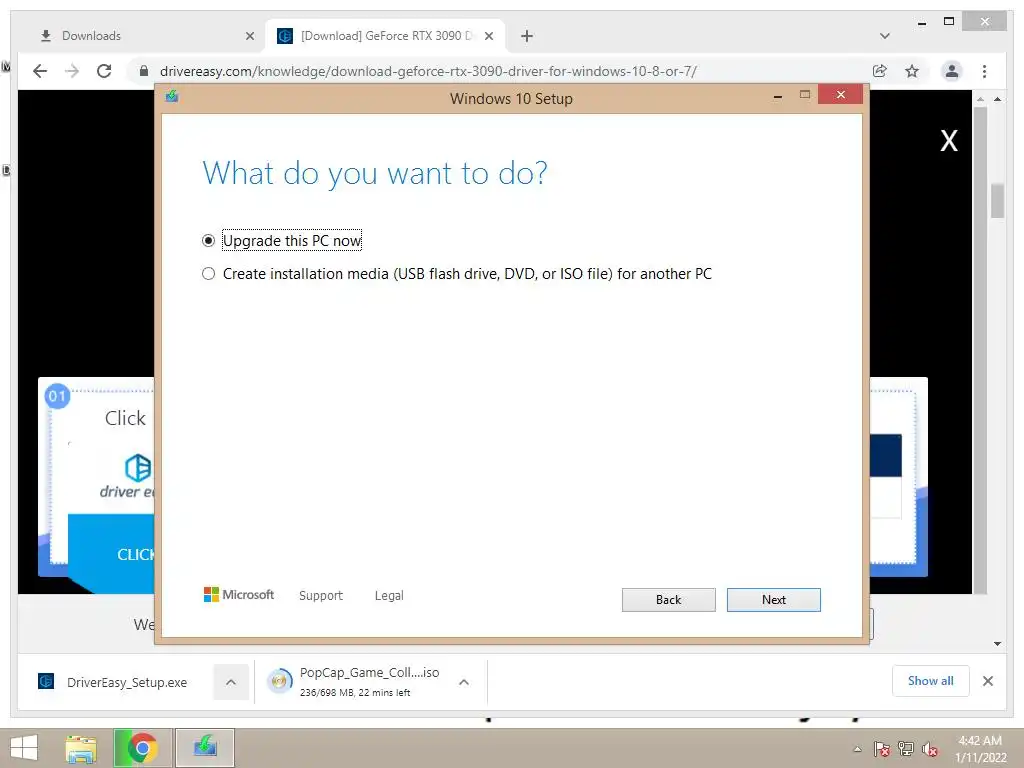This screenshot has width=1024, height=768.
Task: Open Chrome profile avatar menu
Action: pos(952,71)
